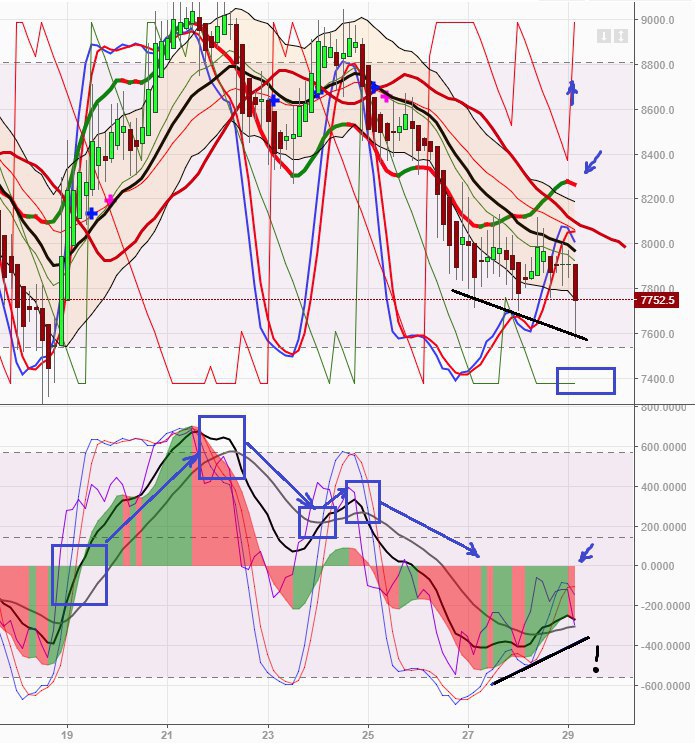Click the -600.0000 indicator axis label
The image size is (697, 744).
coord(665,686)
